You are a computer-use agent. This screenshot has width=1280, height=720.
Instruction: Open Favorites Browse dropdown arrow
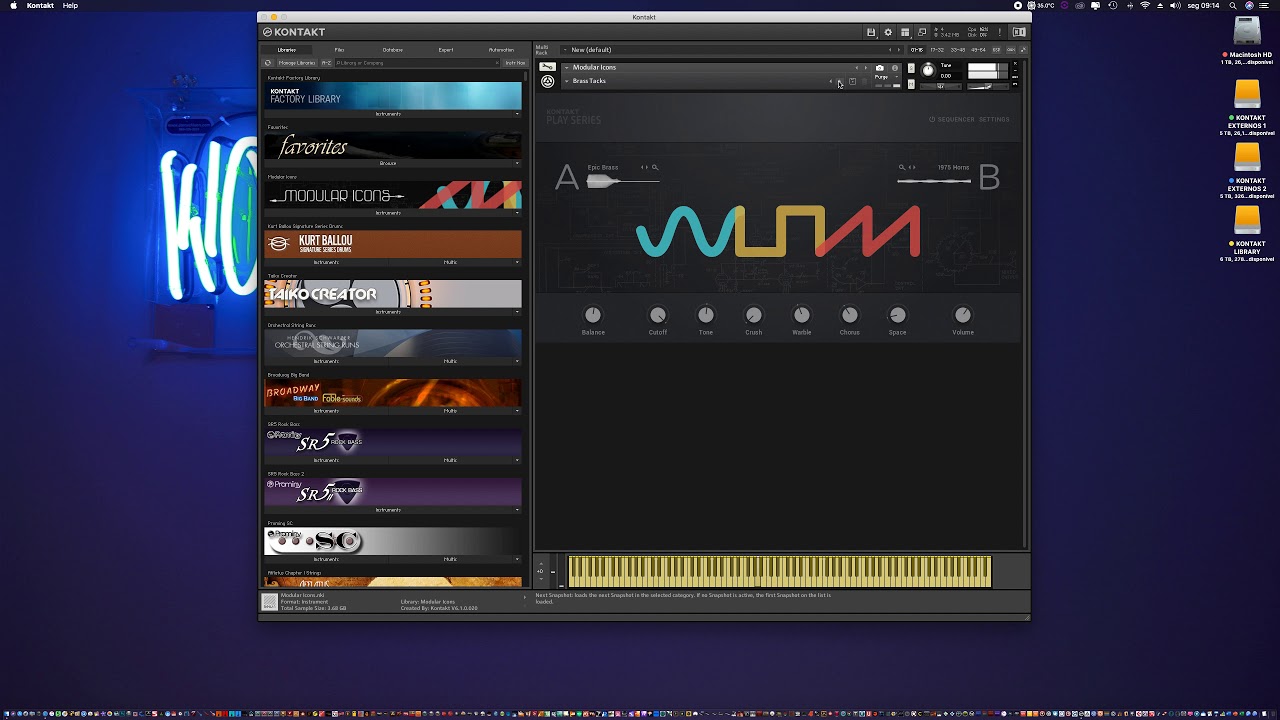click(x=517, y=163)
